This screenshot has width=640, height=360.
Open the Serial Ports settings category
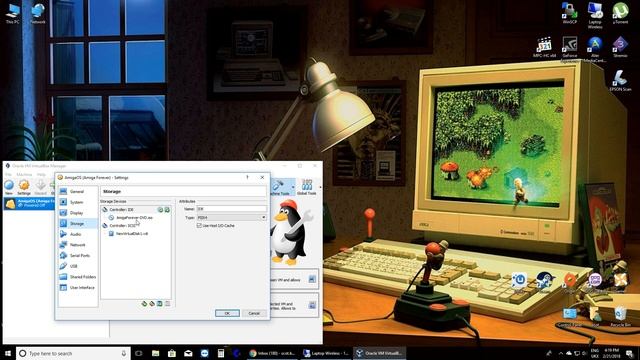click(x=77, y=255)
